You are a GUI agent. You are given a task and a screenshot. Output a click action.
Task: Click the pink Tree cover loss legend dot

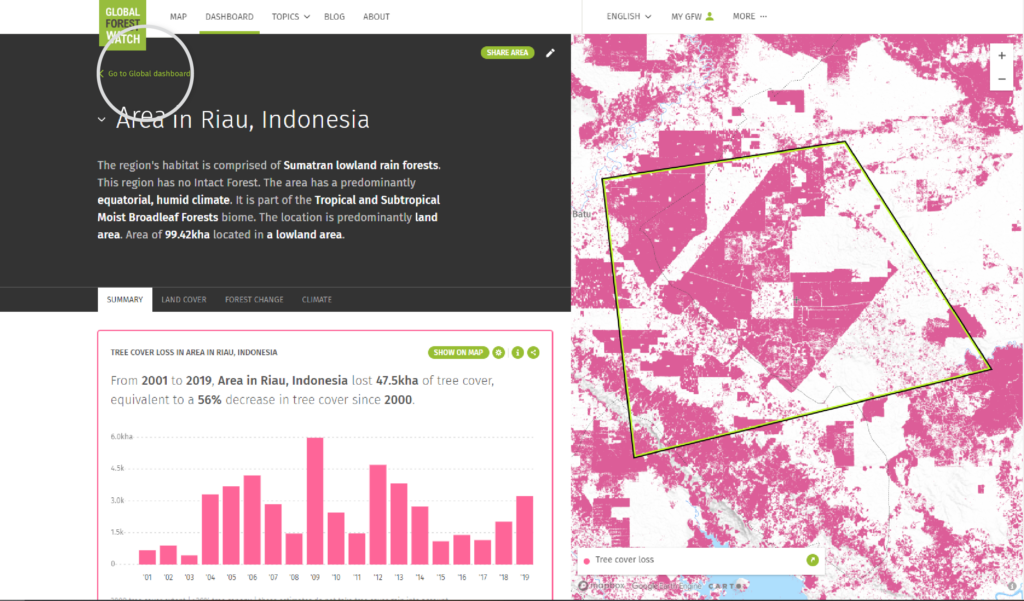click(586, 560)
